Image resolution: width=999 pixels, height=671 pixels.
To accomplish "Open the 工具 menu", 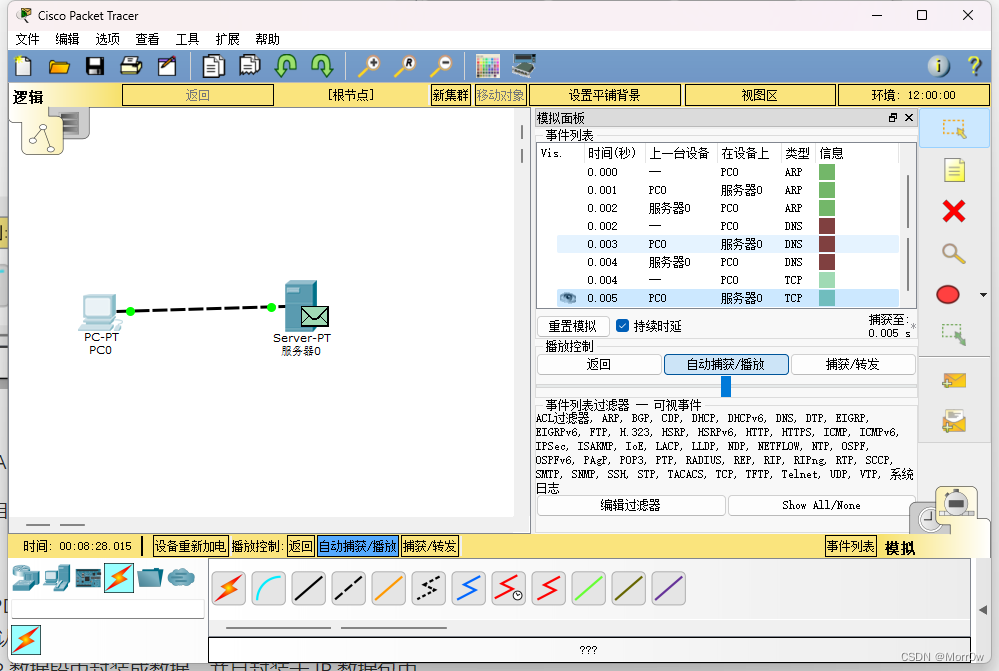I will 187,40.
